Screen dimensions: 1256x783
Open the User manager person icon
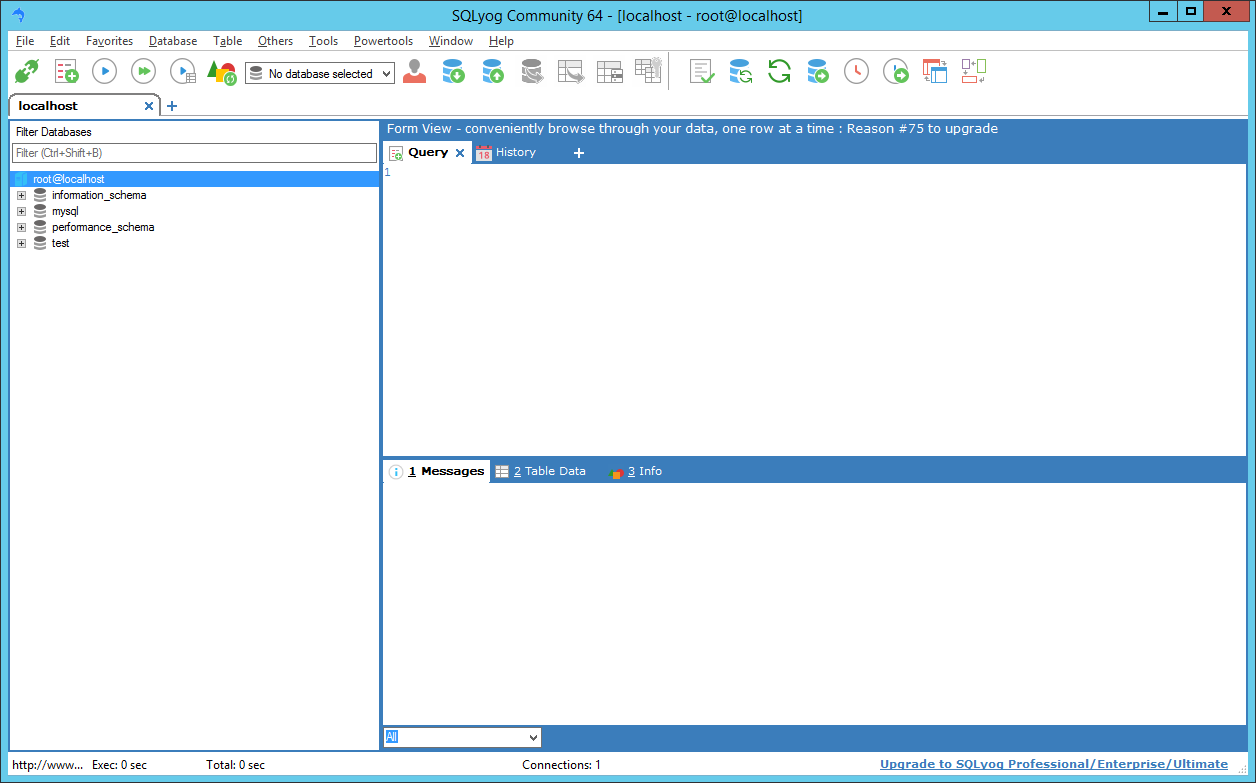414,72
